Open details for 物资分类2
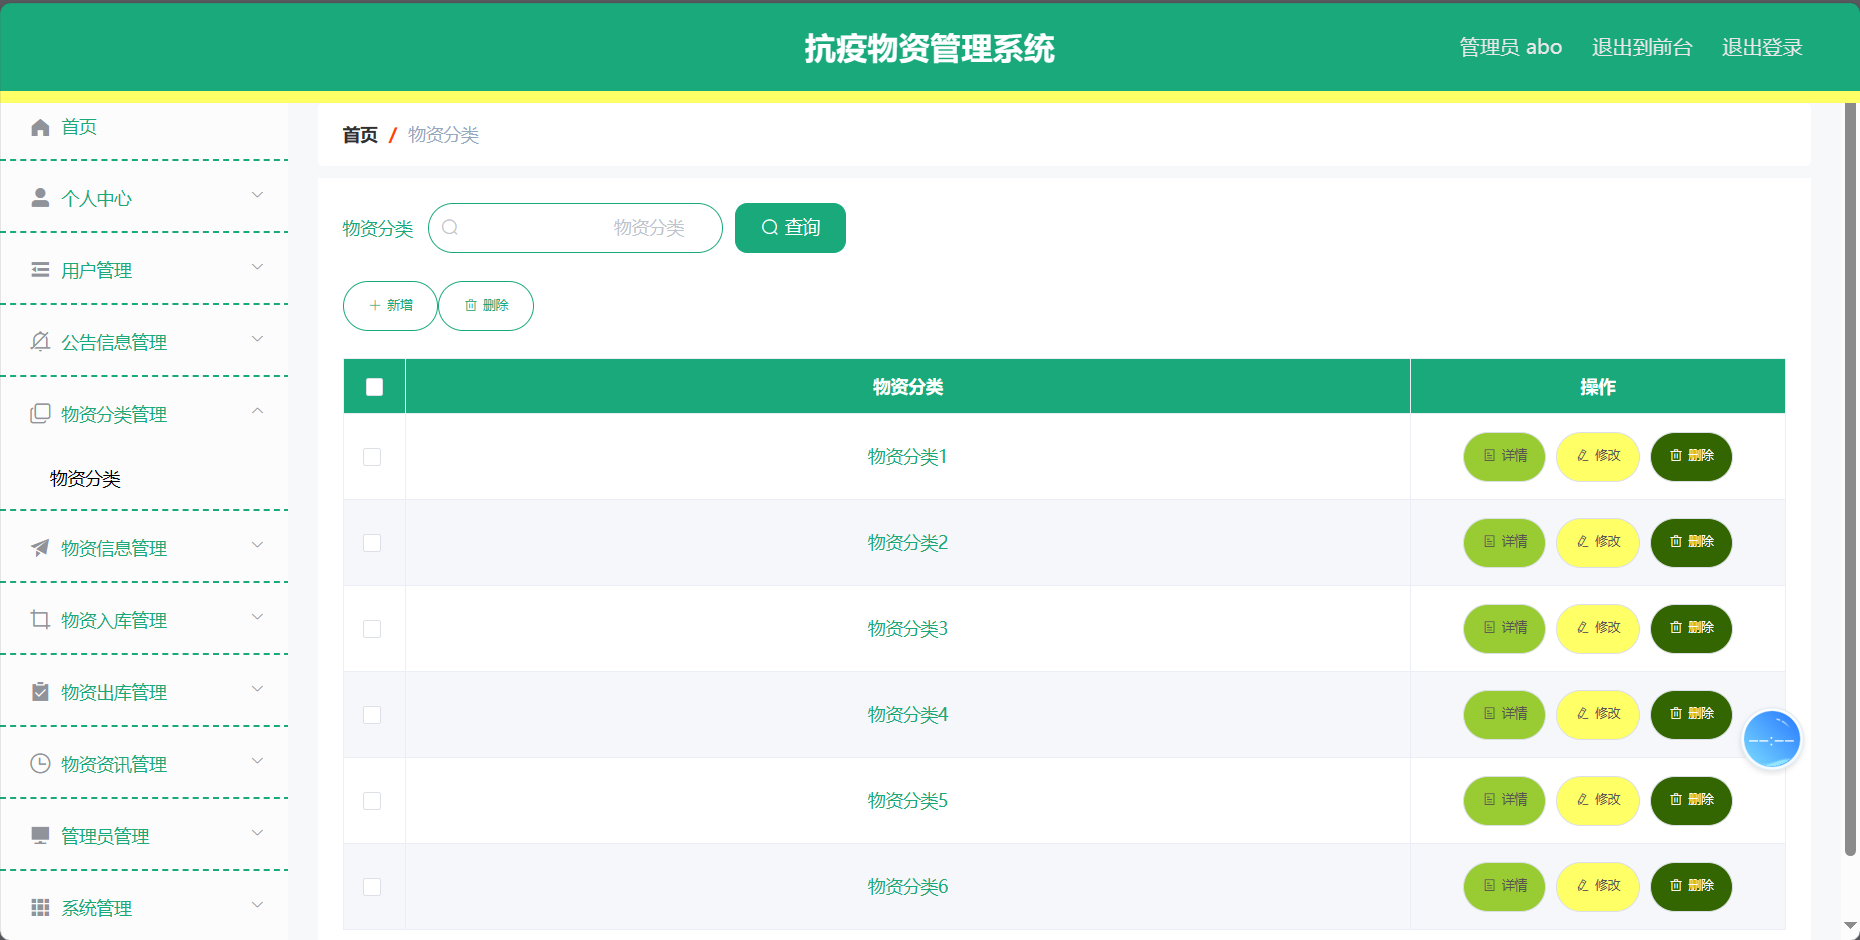This screenshot has height=940, width=1860. 1504,542
